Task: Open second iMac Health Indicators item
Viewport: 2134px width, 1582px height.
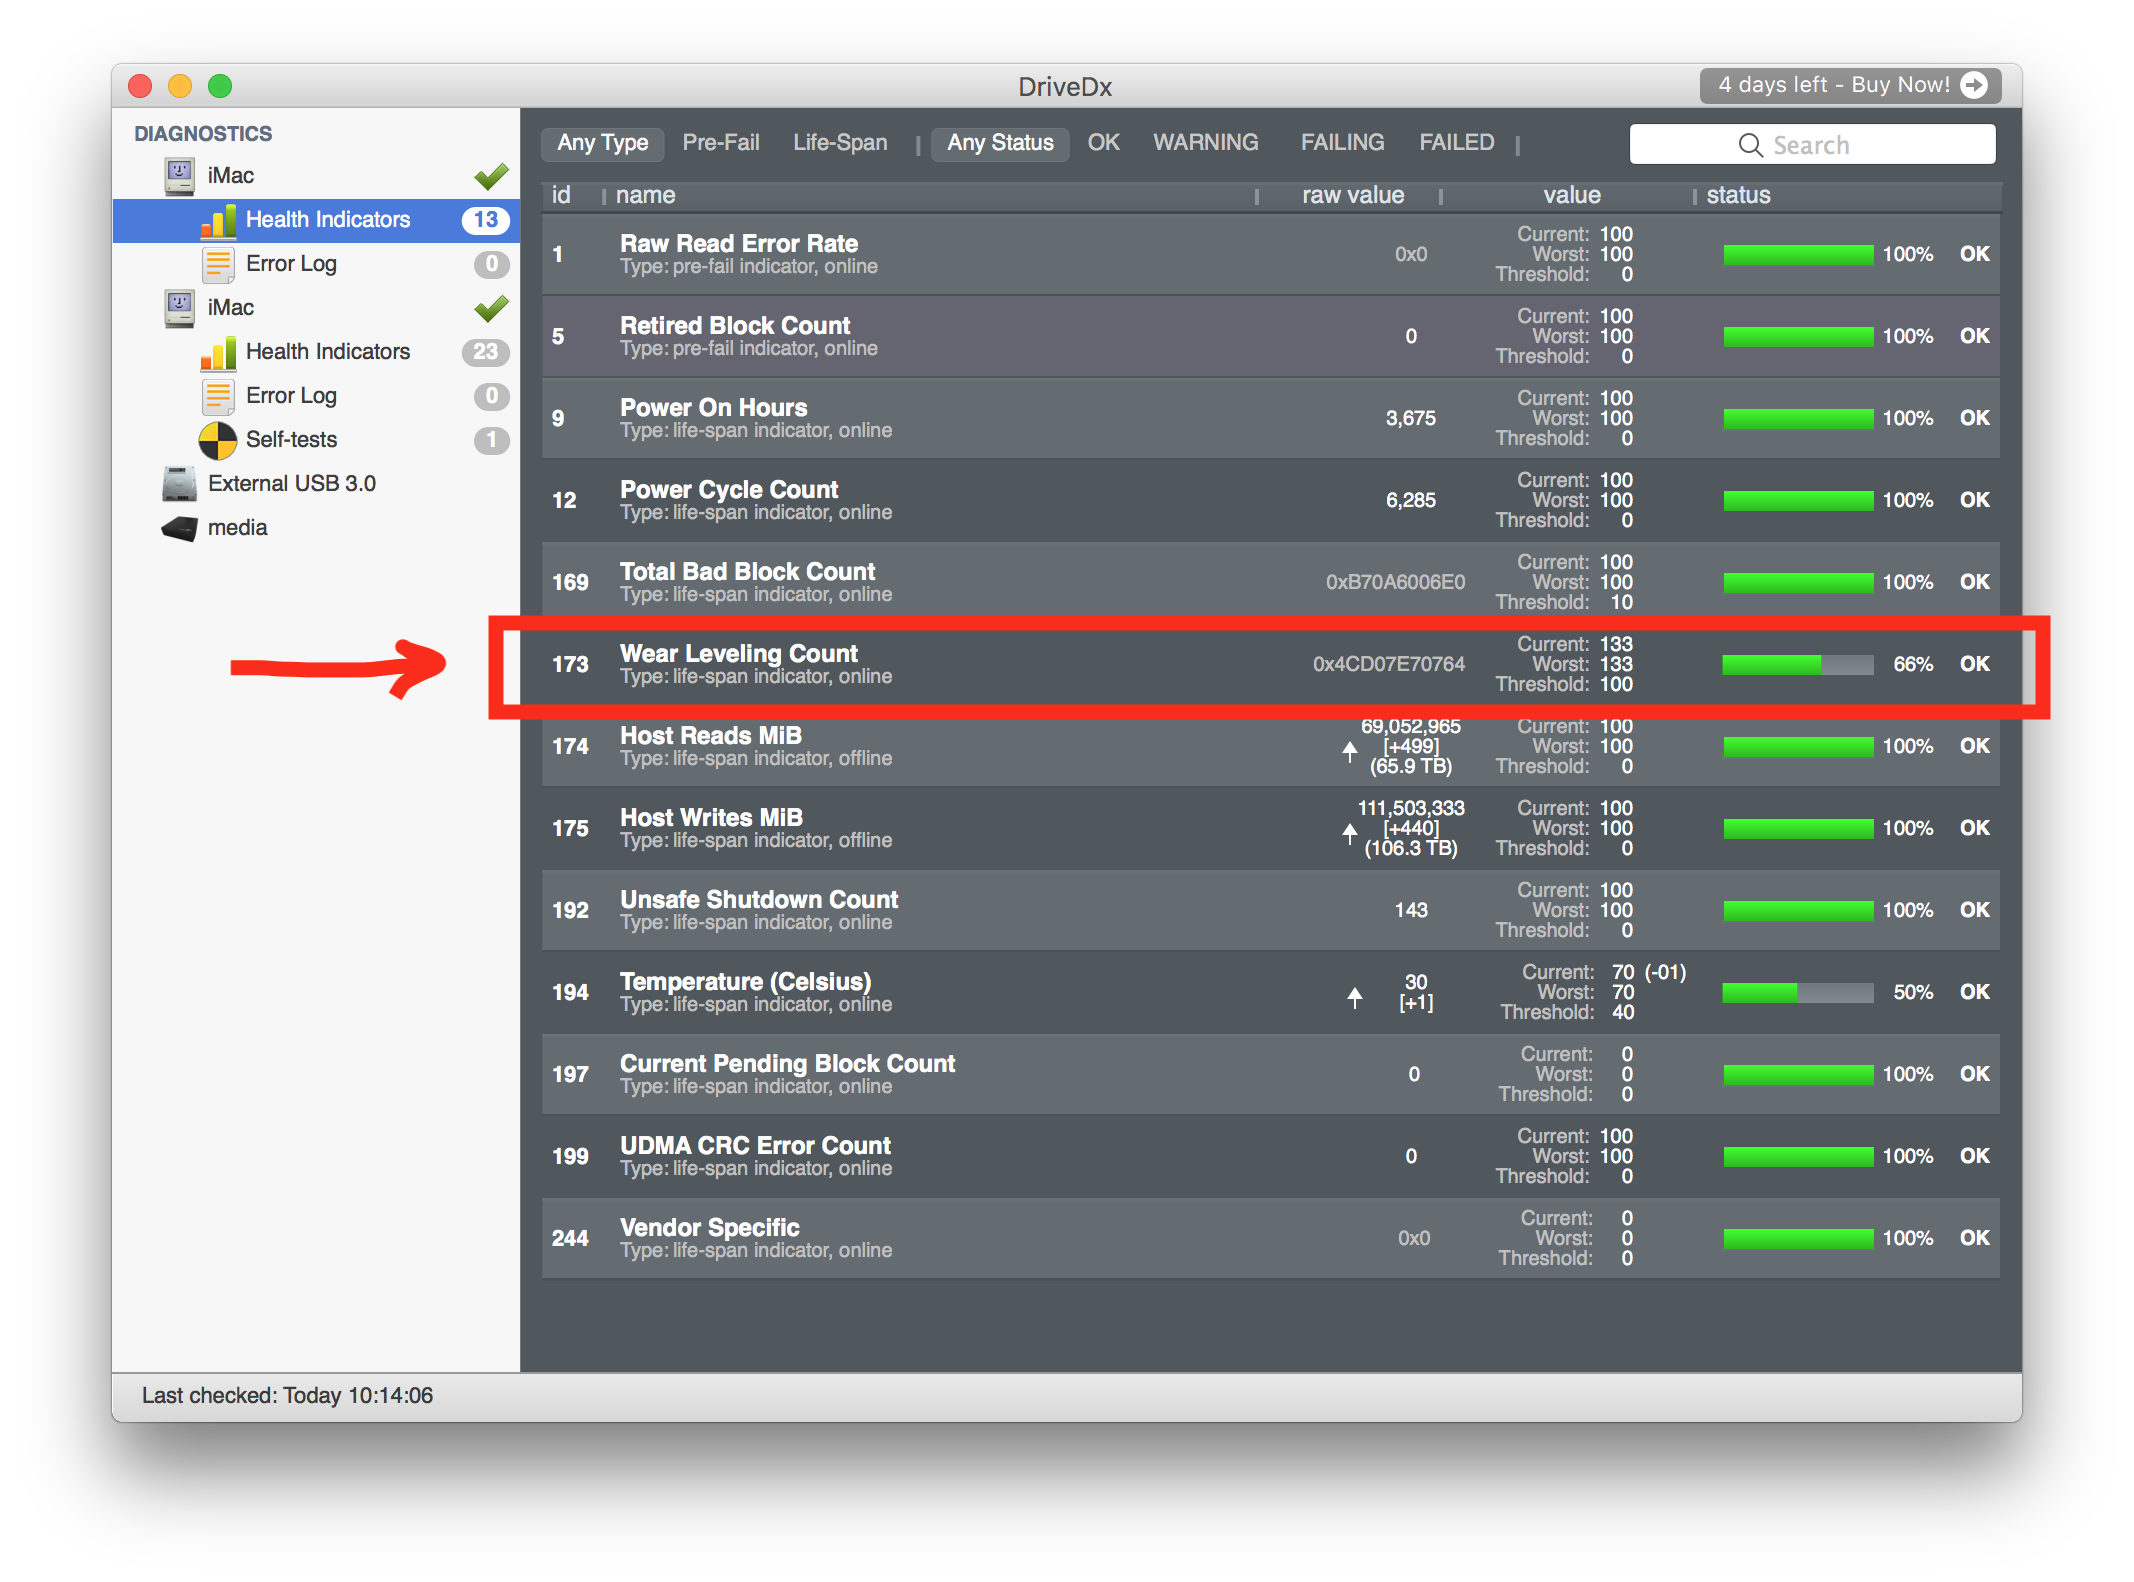Action: coord(327,352)
